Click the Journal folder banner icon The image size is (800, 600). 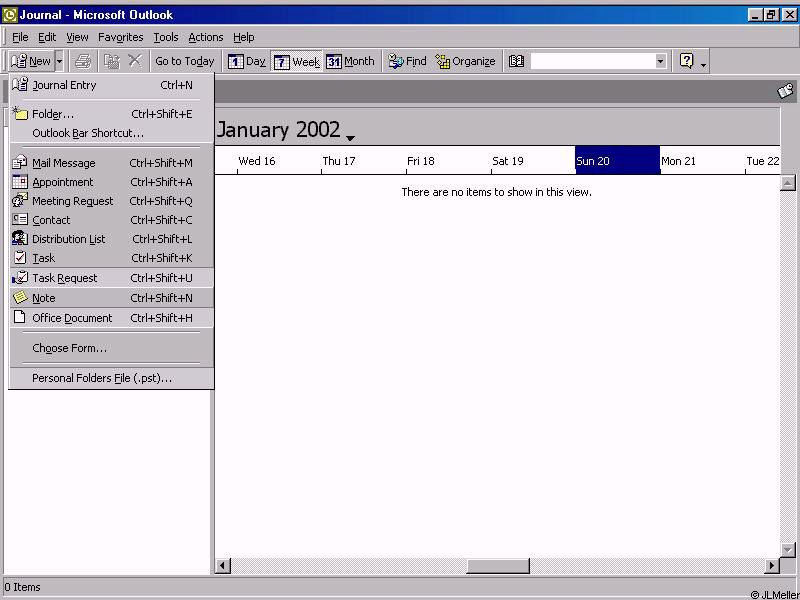(x=786, y=91)
